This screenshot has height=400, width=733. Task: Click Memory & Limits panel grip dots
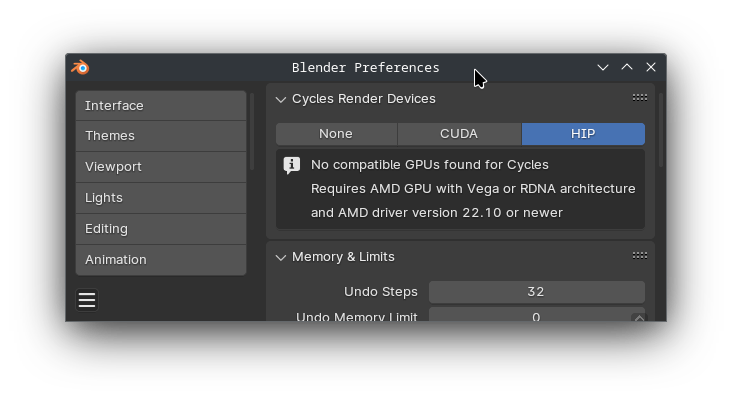[640, 256]
